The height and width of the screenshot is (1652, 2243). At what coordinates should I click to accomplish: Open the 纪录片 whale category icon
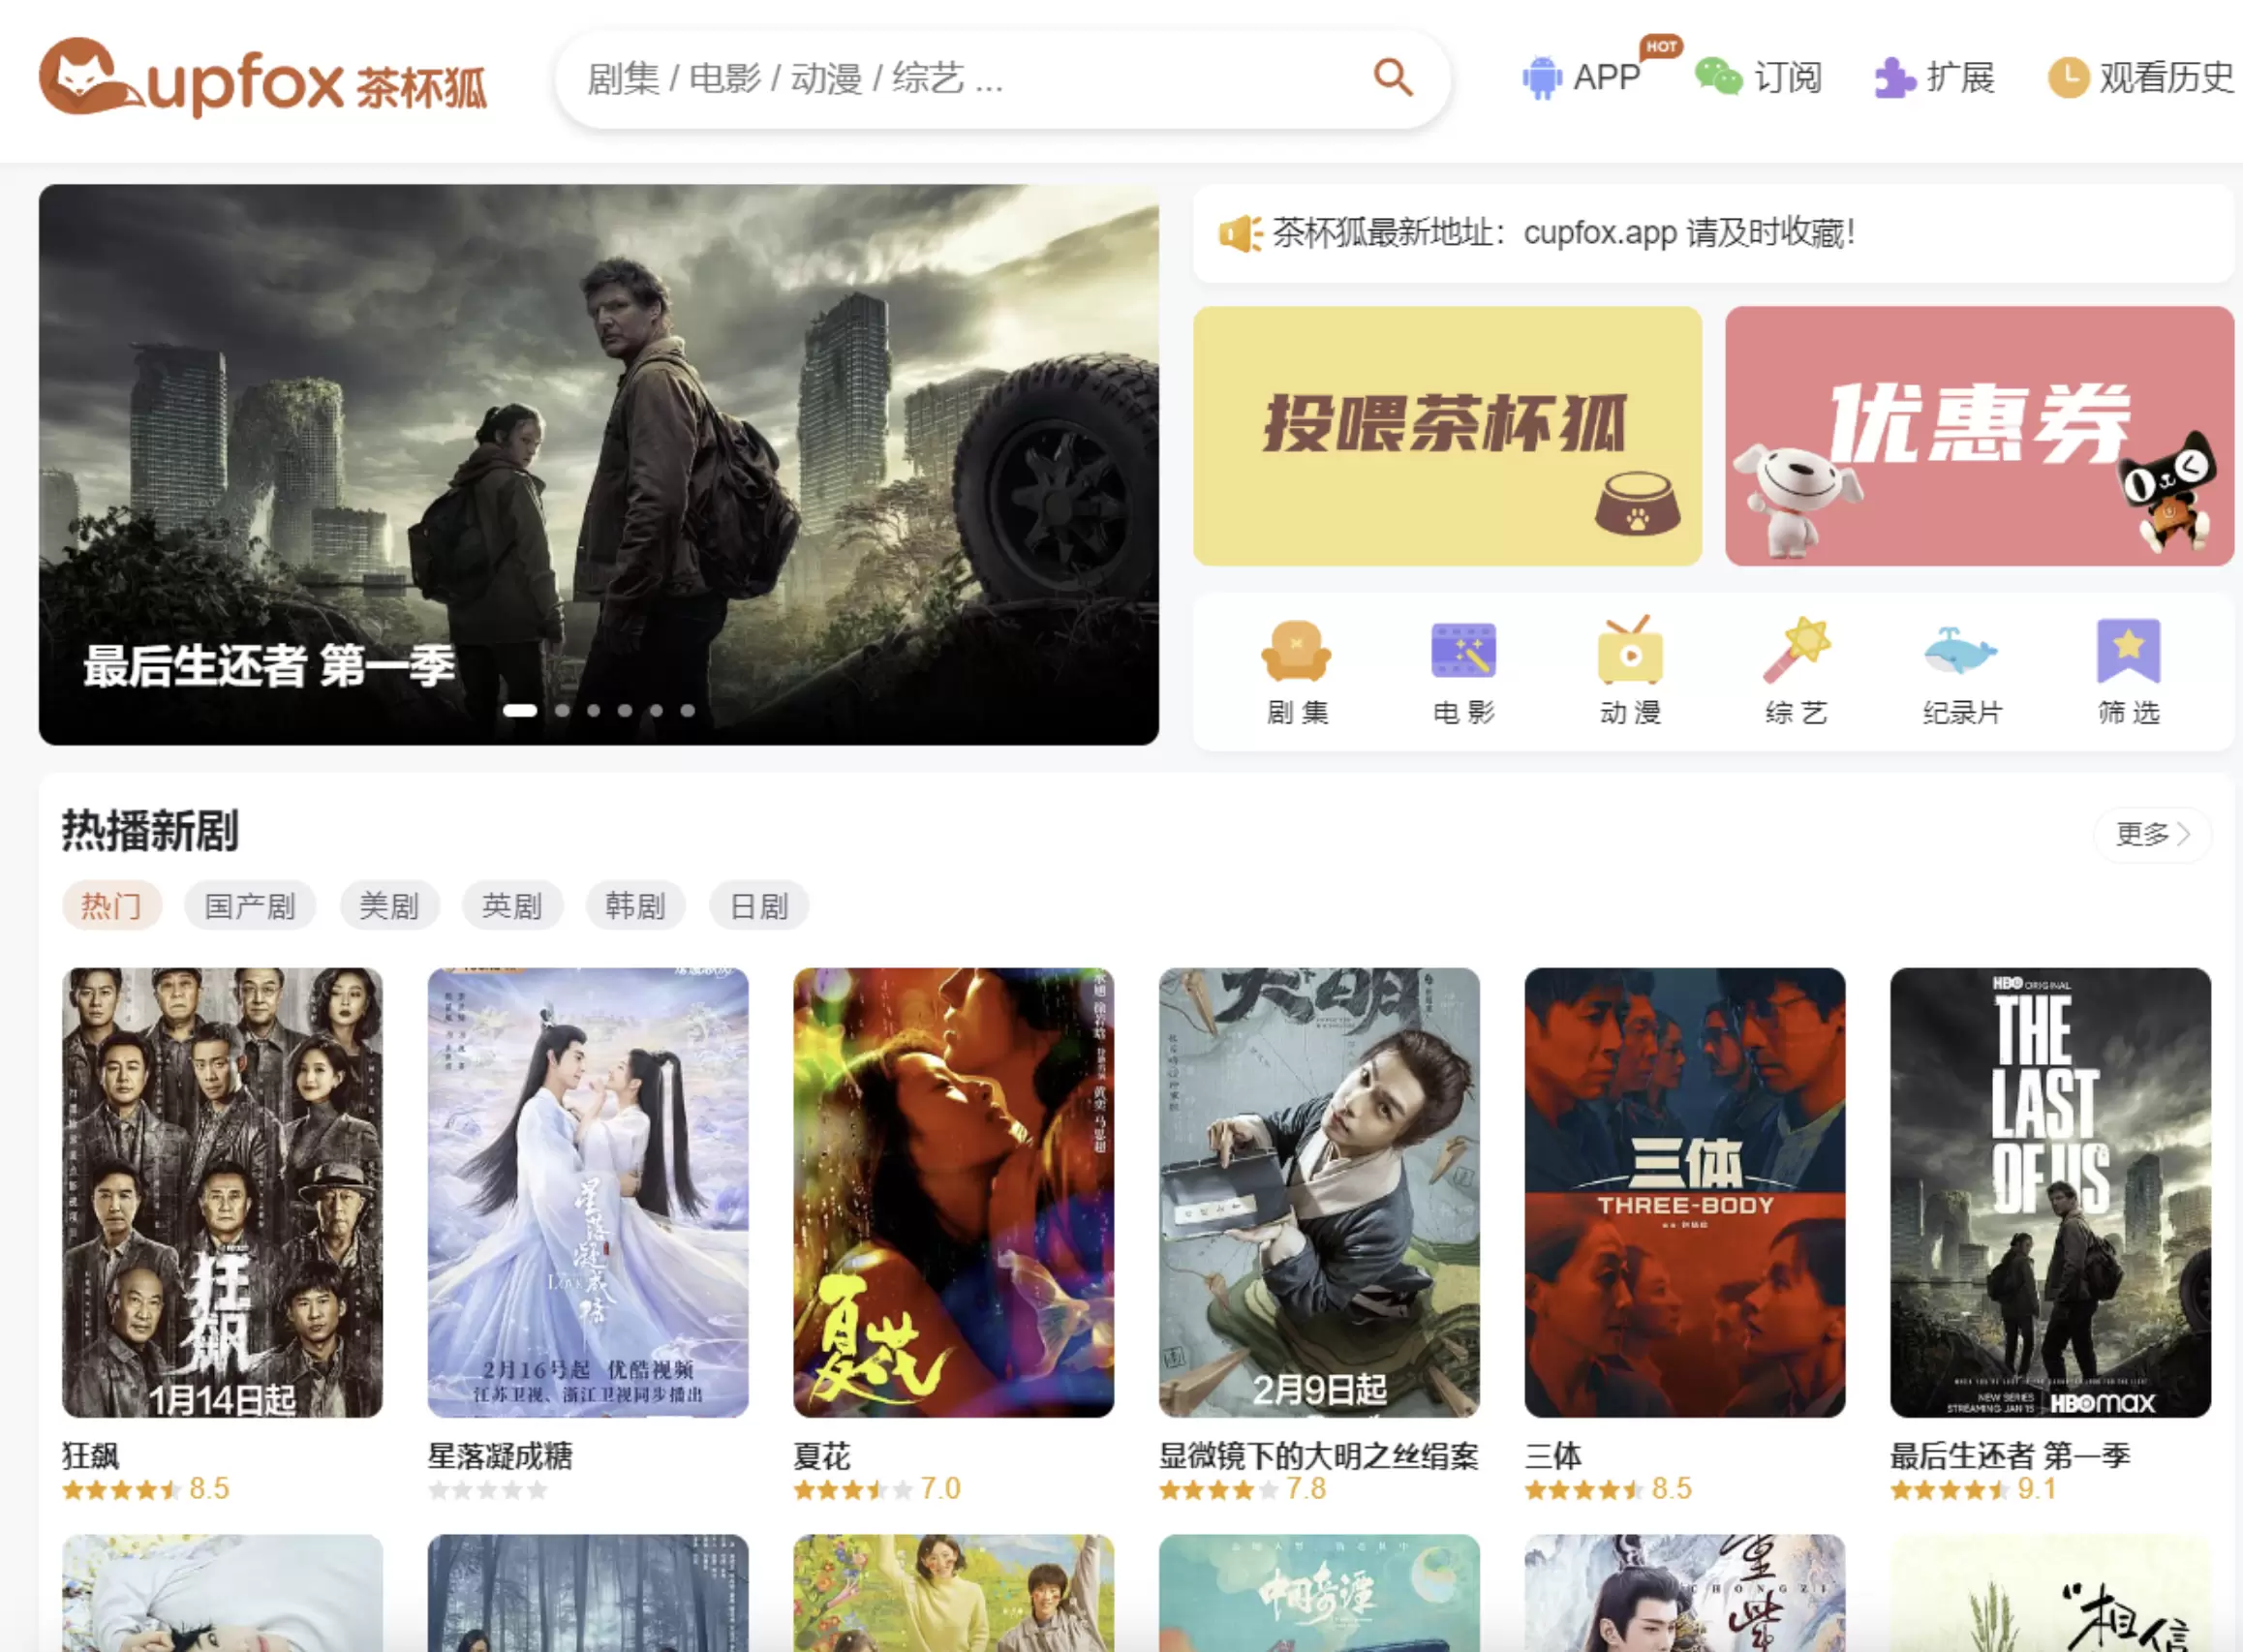pos(1961,650)
